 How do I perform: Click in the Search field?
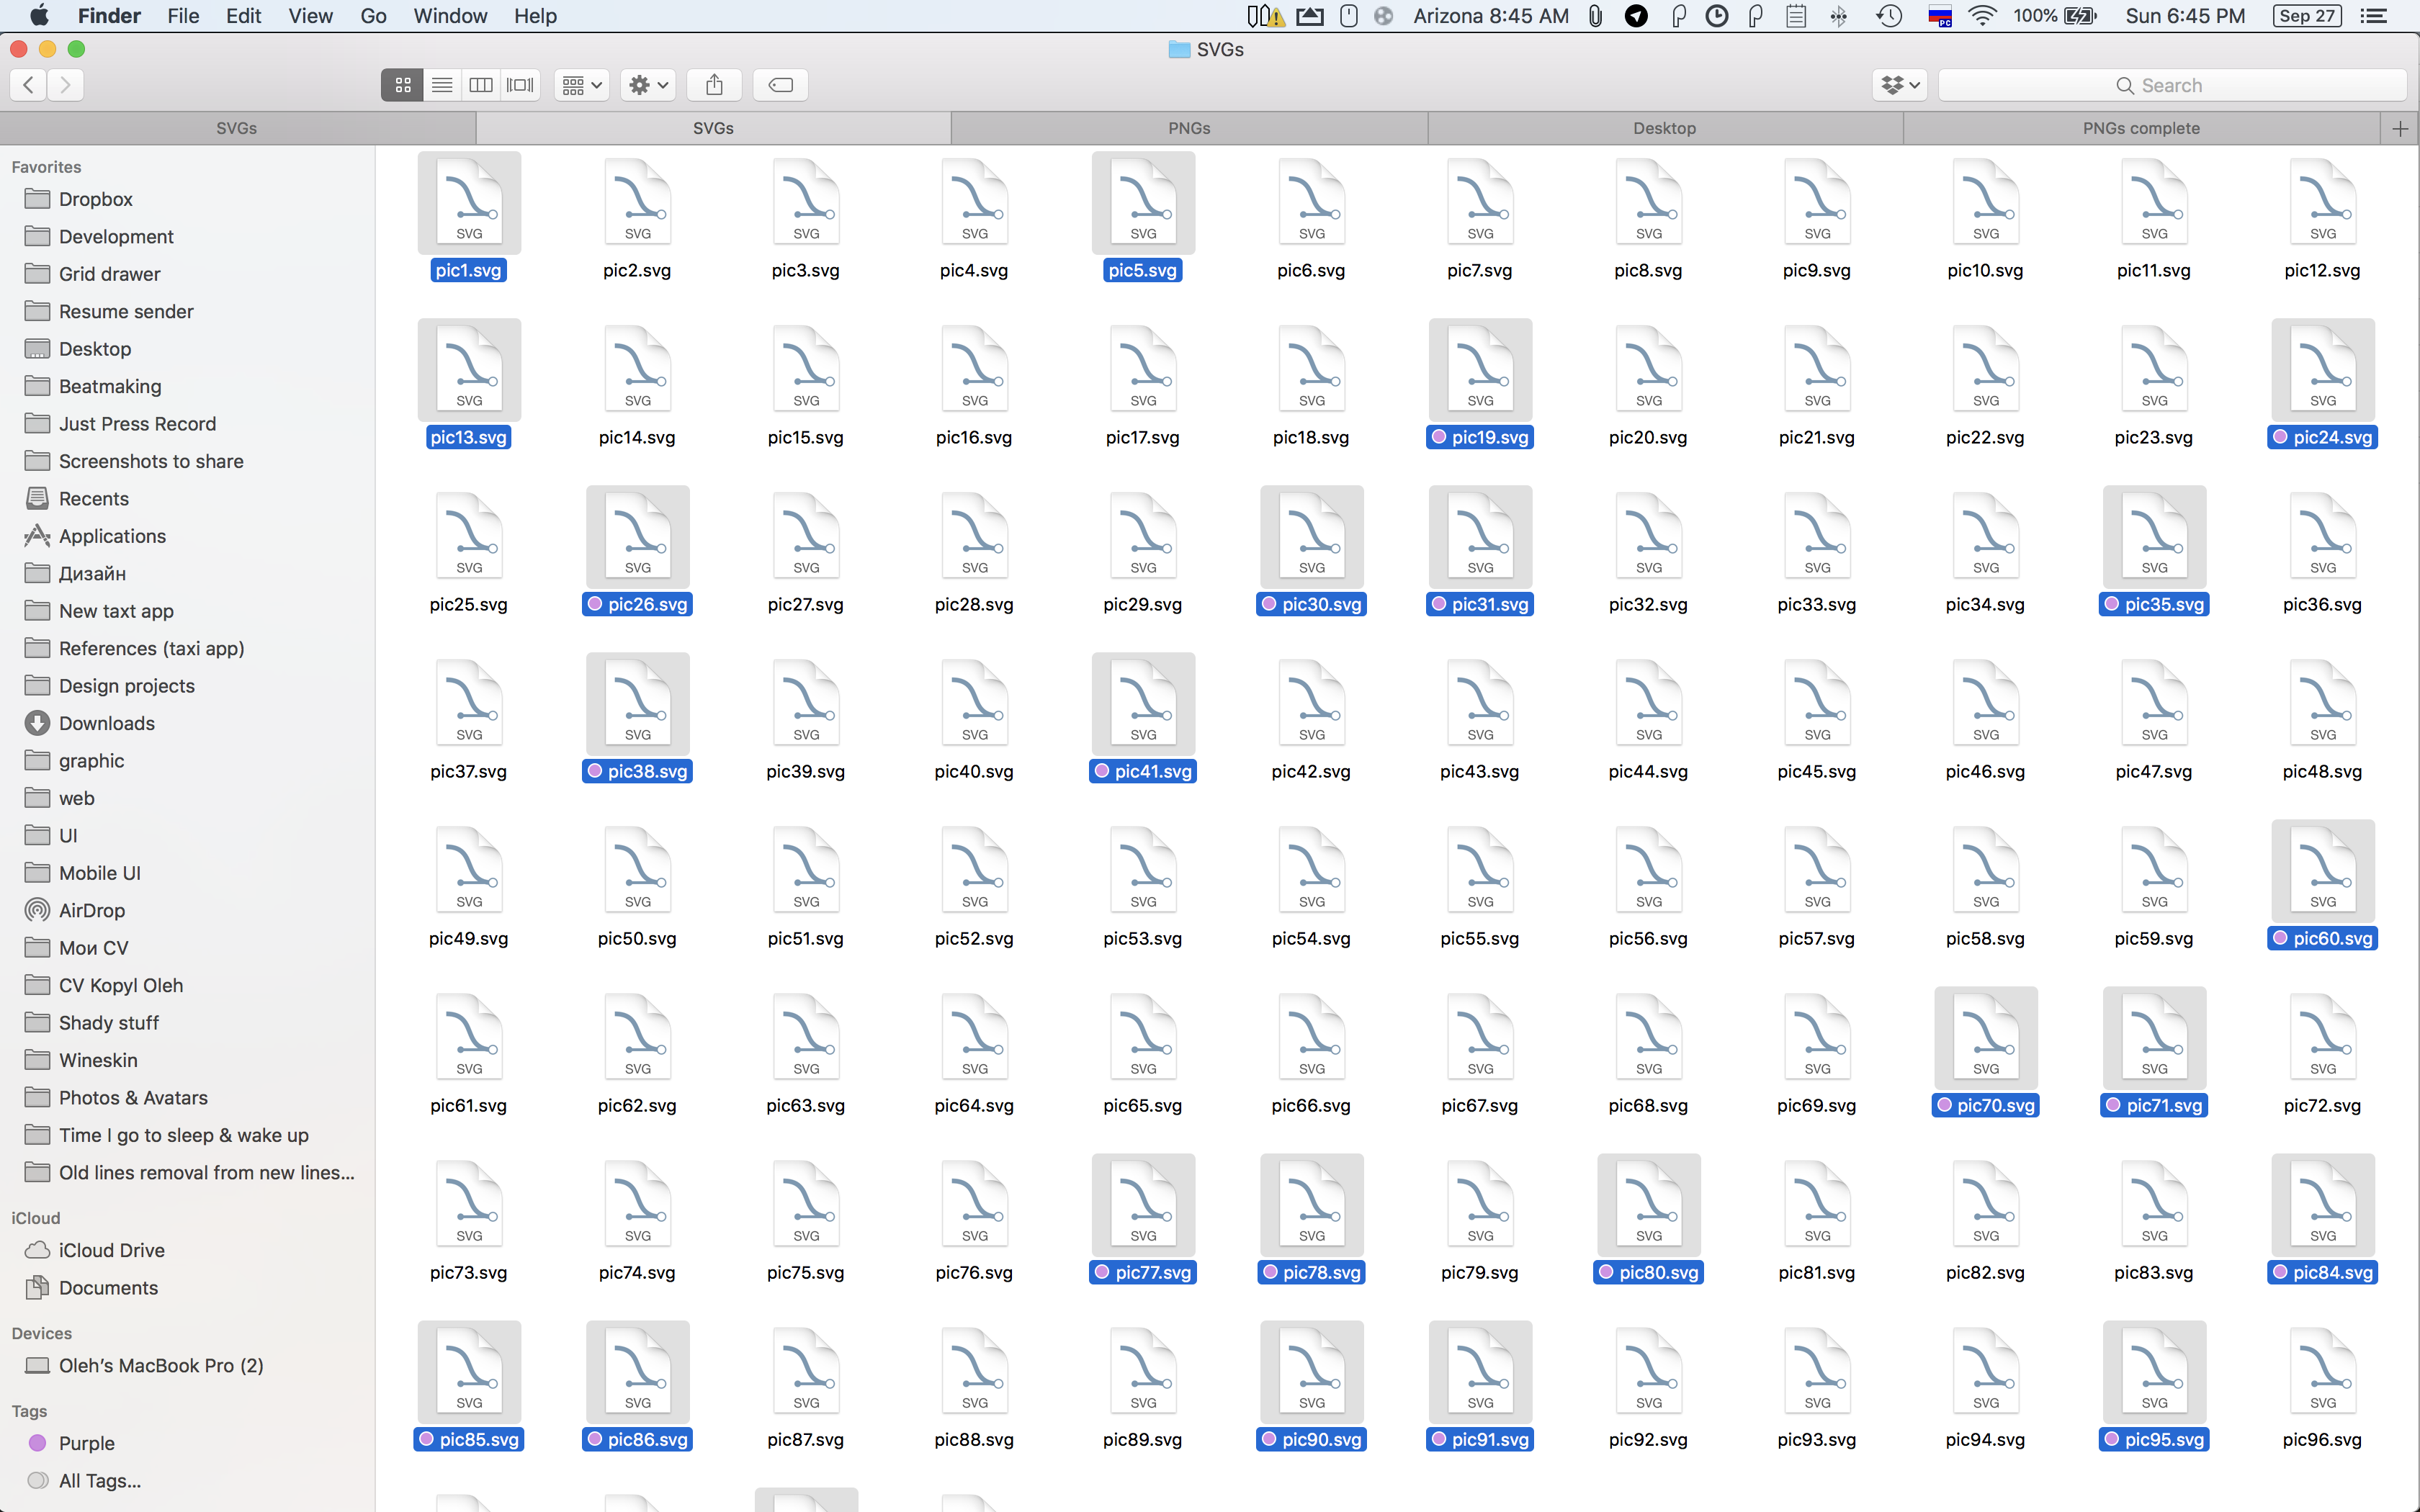click(x=2171, y=85)
